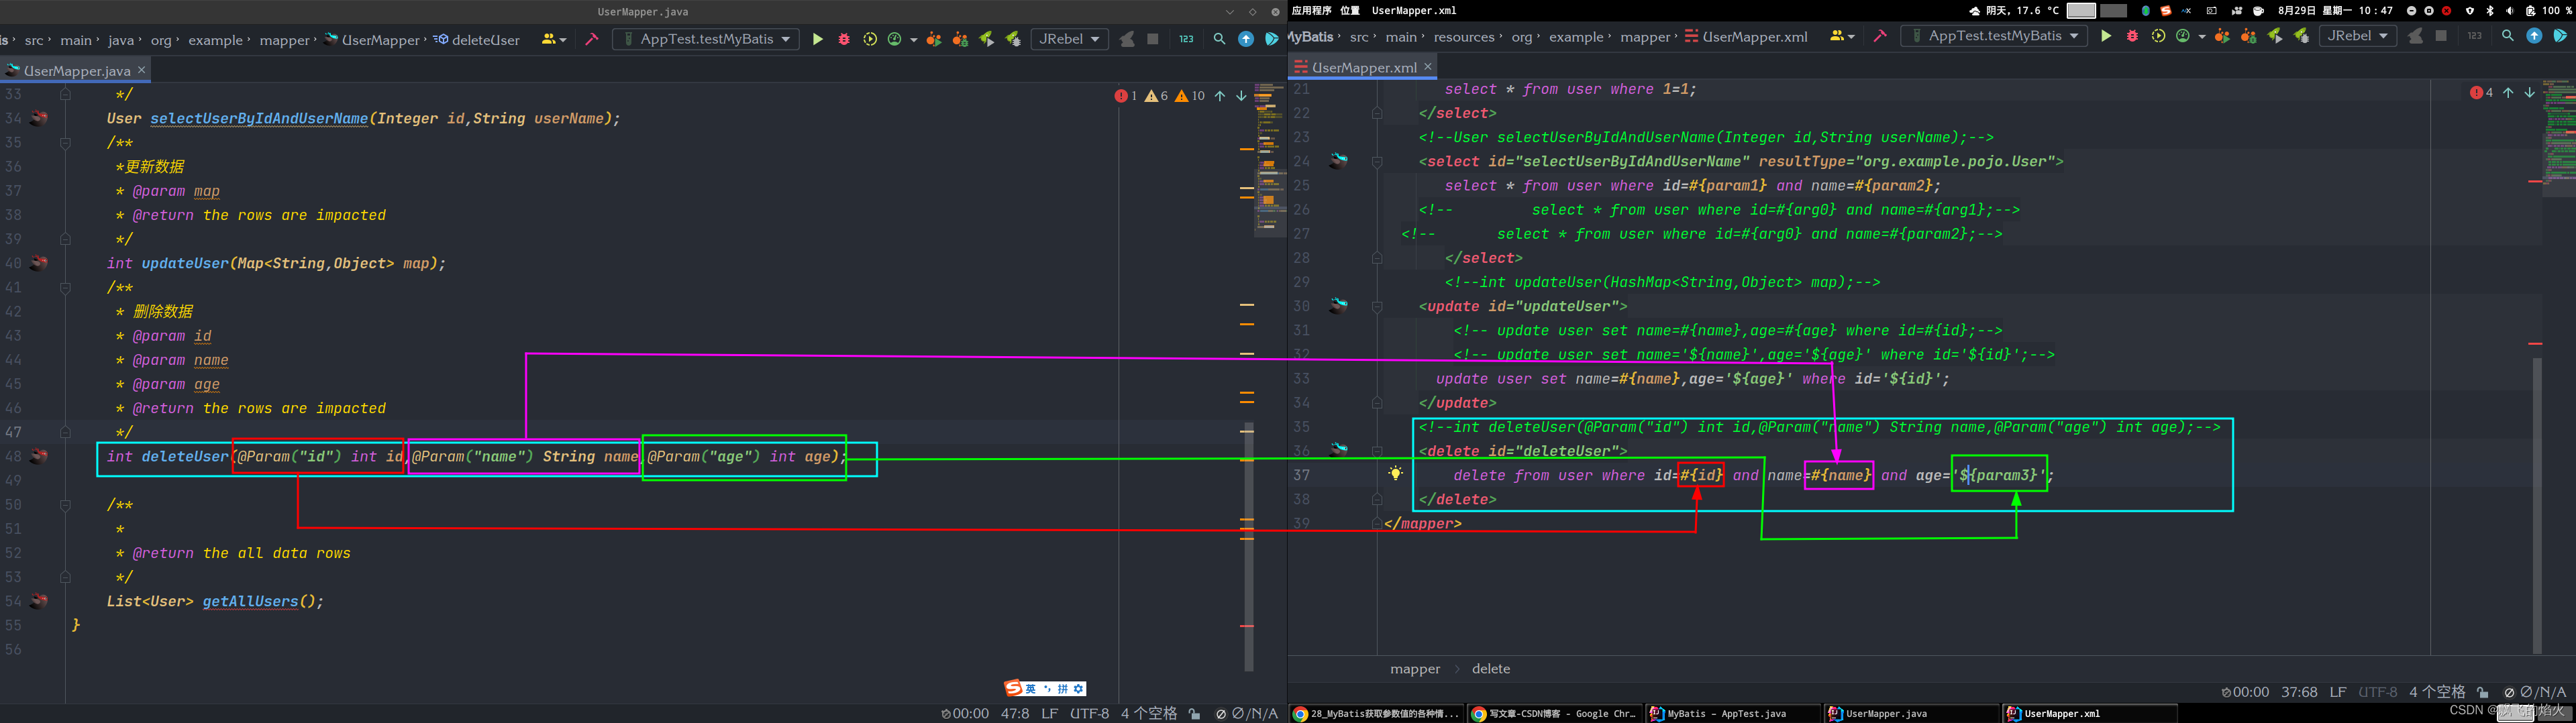Run AppTest.testMyBatis in UserMapper.java window
The width and height of the screenshot is (2576, 723).
(x=817, y=39)
